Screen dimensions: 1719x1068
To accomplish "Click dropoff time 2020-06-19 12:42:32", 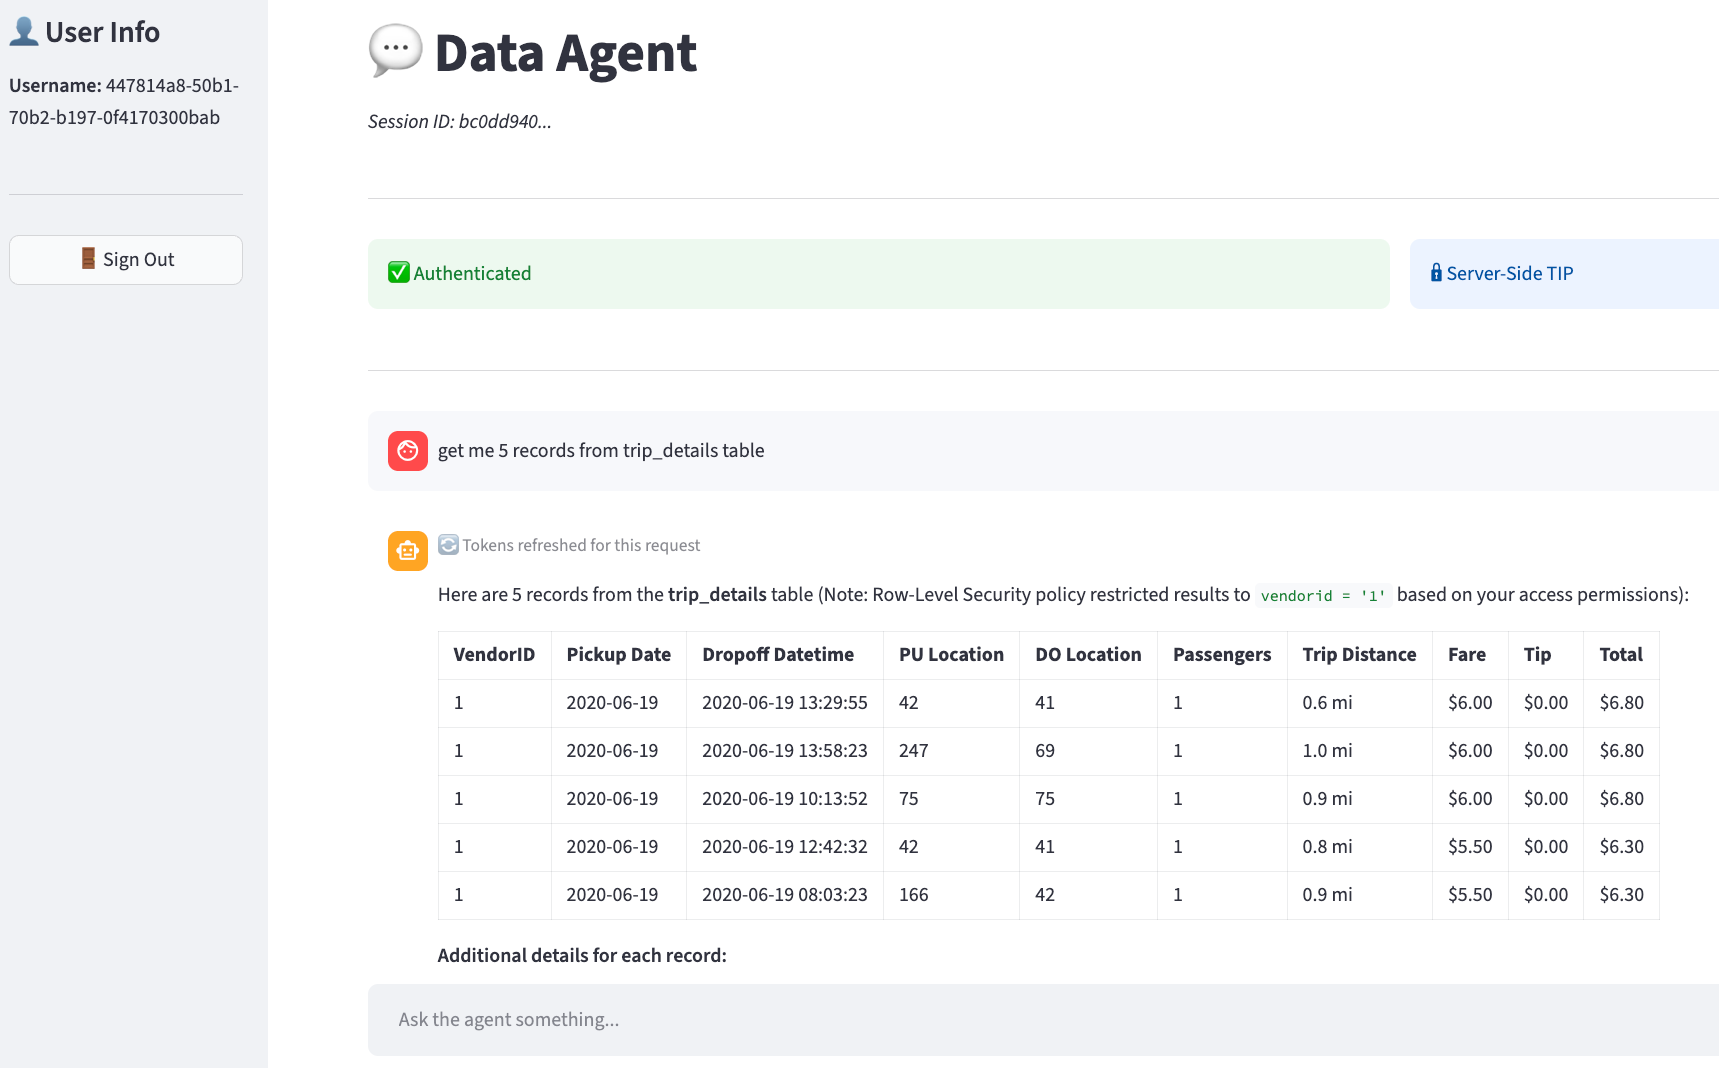I will coord(785,847).
